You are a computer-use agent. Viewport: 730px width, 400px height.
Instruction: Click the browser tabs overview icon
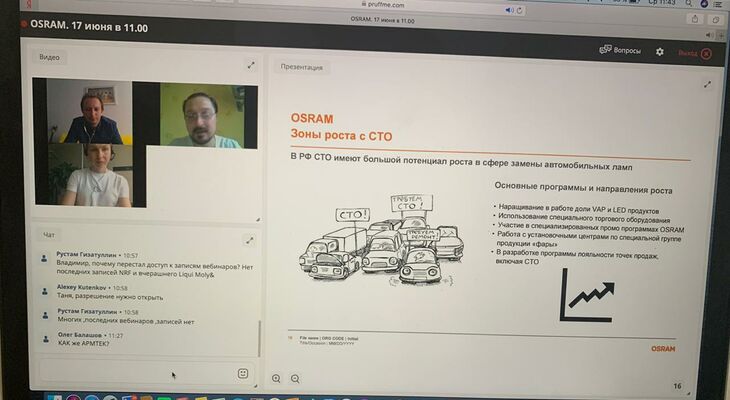click(x=716, y=19)
